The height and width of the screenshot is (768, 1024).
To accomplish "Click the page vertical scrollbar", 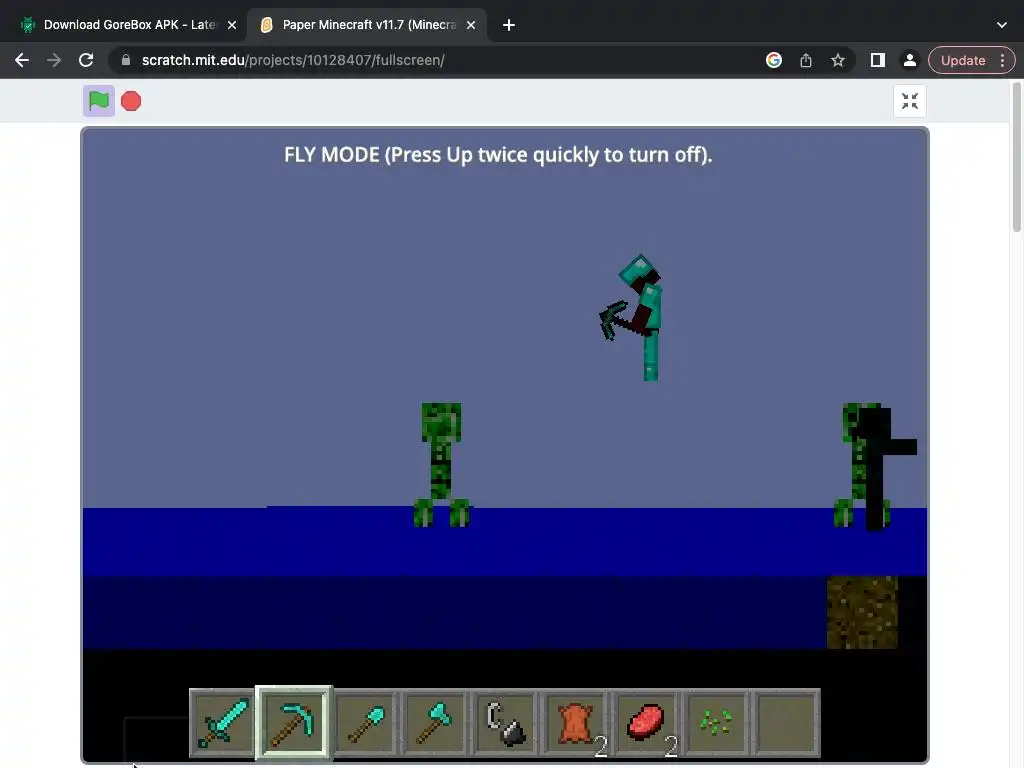I will click(1017, 157).
